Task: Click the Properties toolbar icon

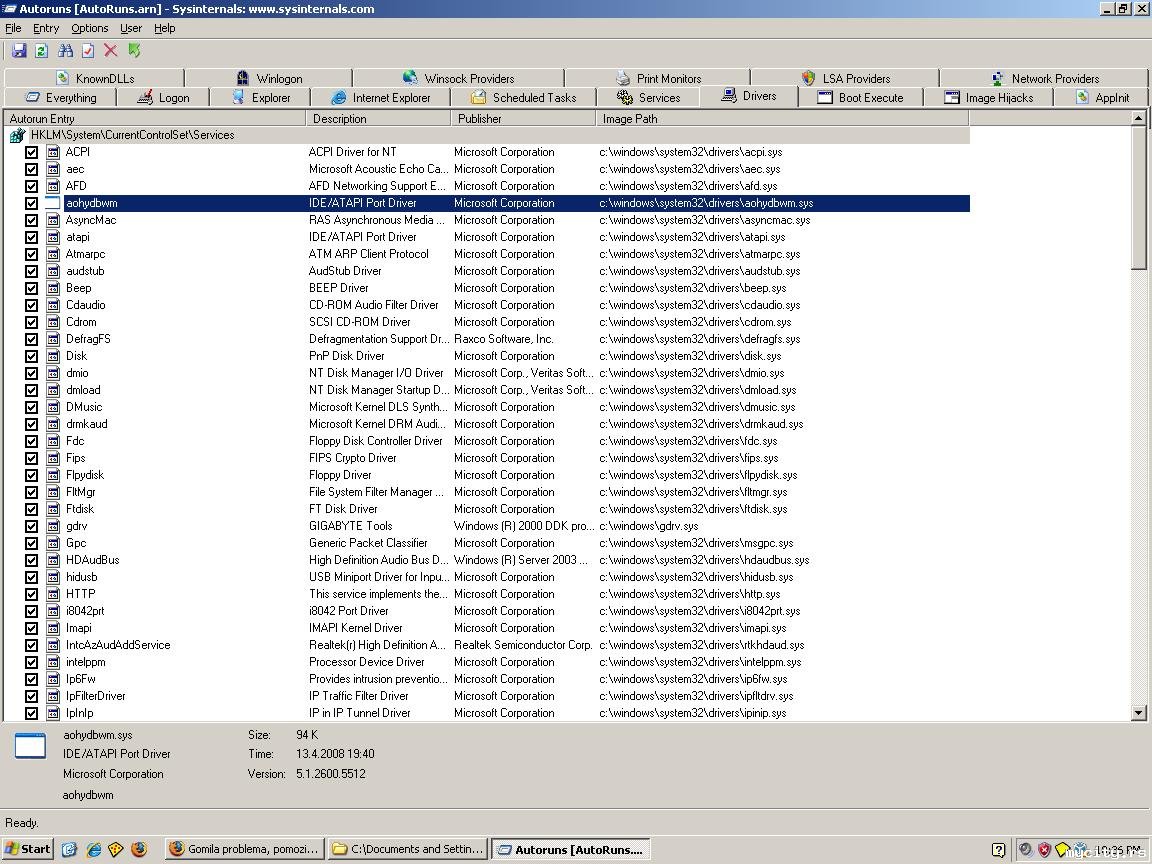Action: [88, 51]
